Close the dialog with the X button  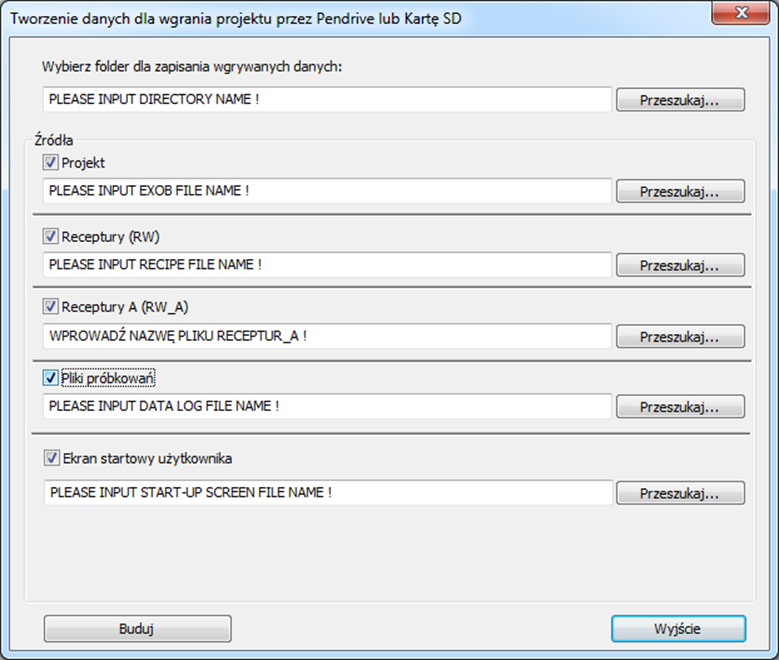click(741, 12)
